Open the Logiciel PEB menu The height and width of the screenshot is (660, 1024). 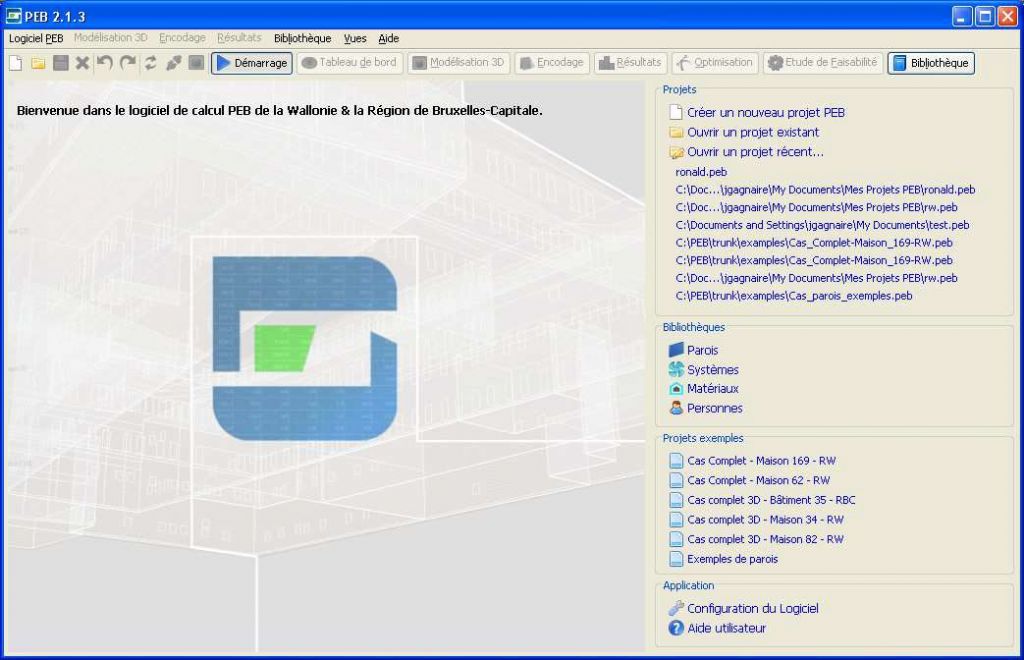pos(36,38)
